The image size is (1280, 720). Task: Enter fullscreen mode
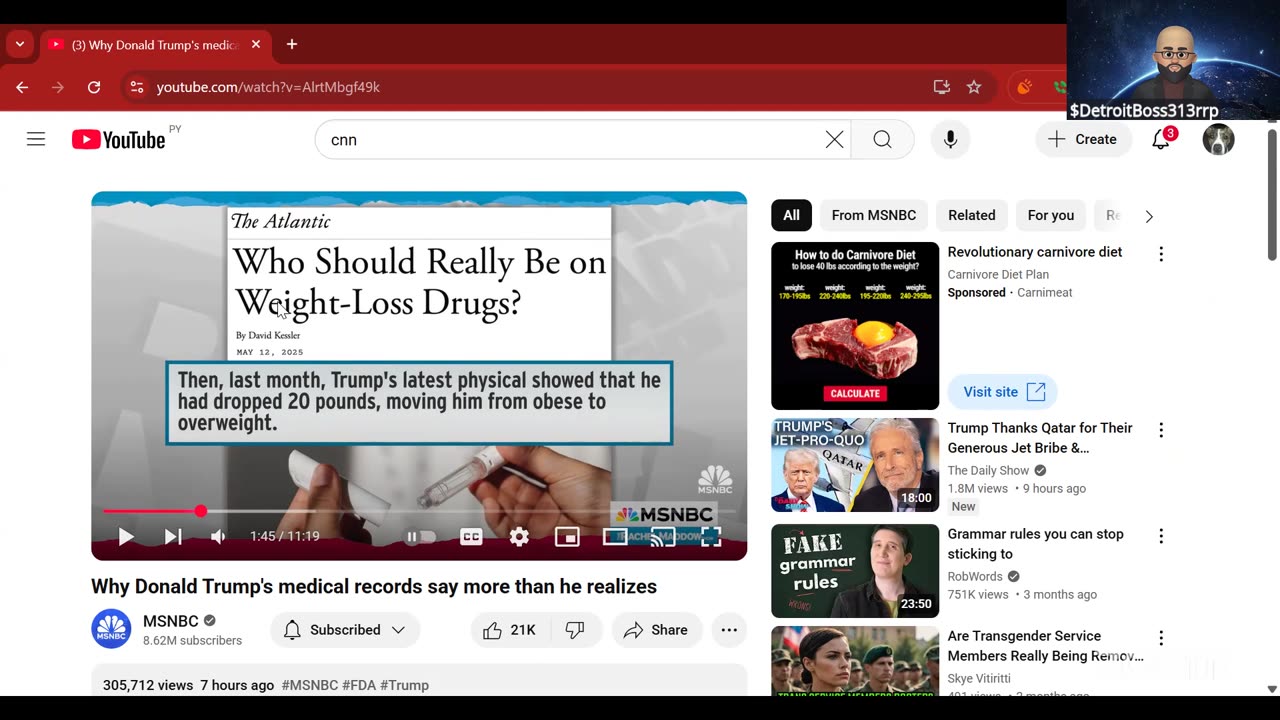pyautogui.click(x=711, y=537)
